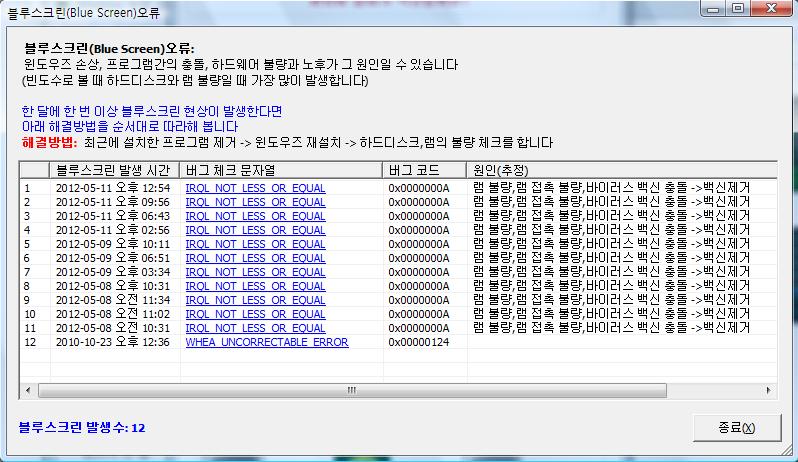Click the 원인(추정) column header
798x462 pixels.
622,170
